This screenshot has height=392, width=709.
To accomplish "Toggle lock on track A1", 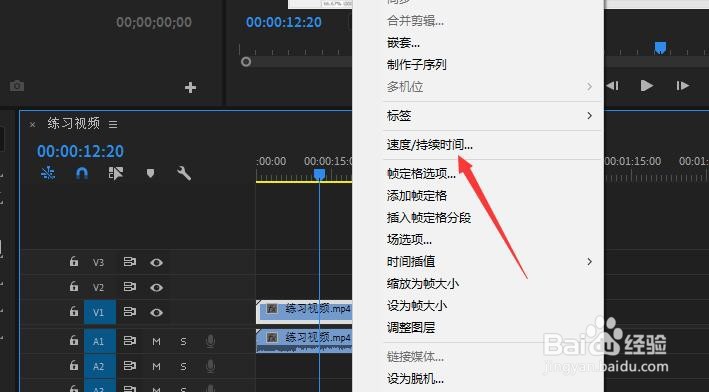I will pyautogui.click(x=74, y=340).
